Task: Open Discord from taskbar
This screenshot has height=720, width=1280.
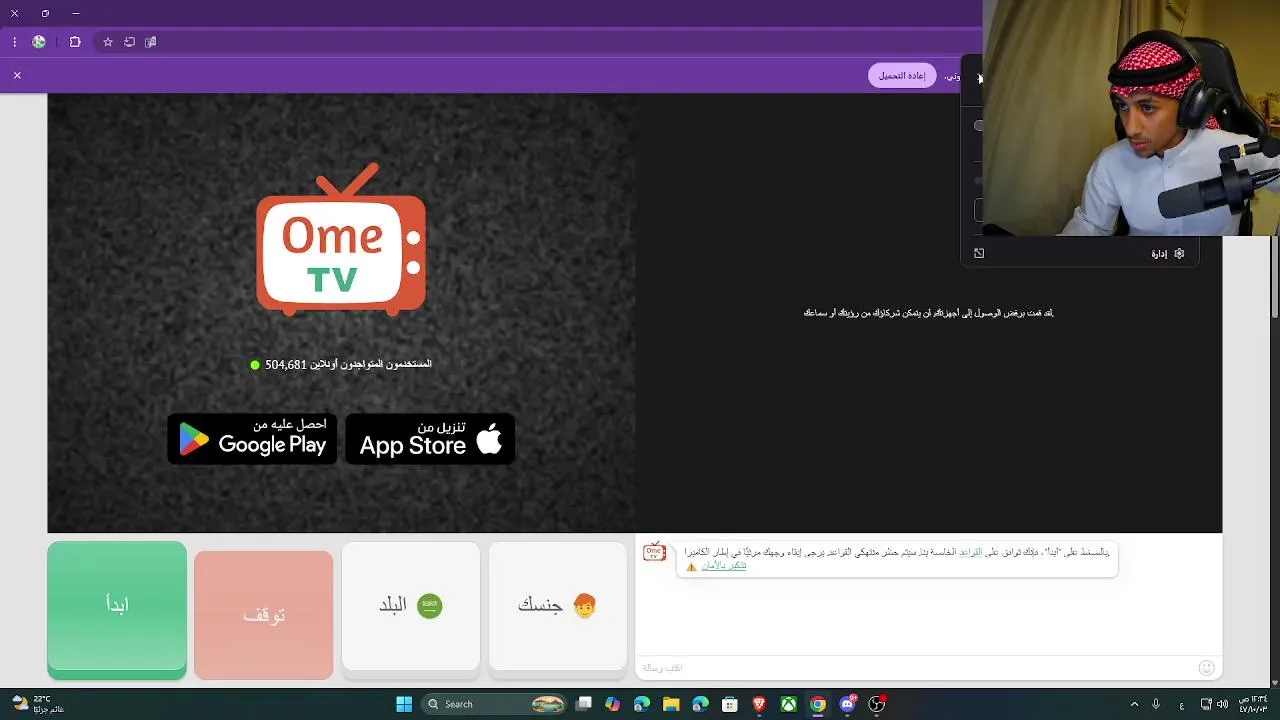Action: [848, 704]
